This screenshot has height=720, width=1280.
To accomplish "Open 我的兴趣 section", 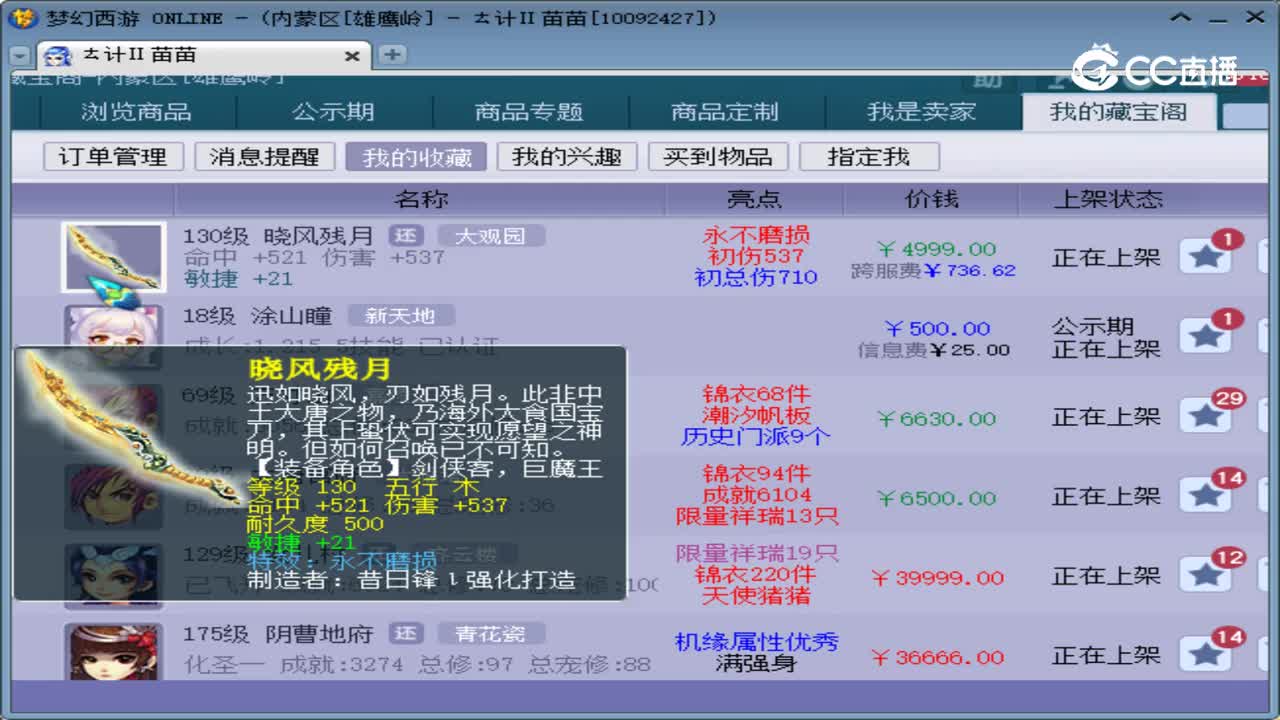I will click(567, 157).
